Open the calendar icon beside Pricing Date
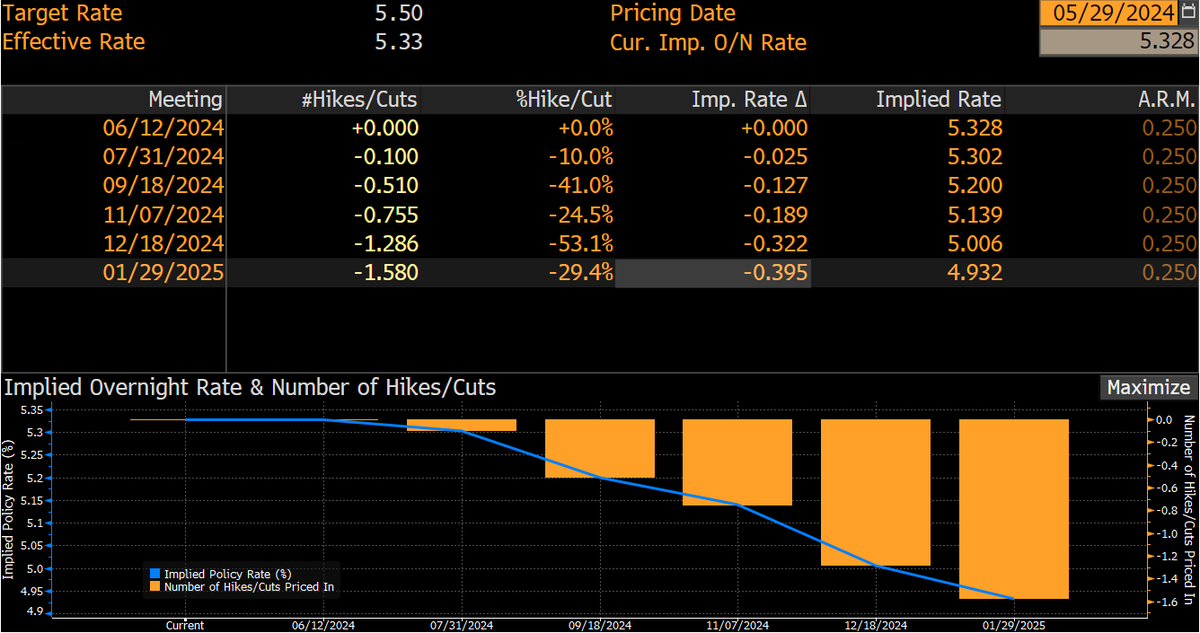Image resolution: width=1200 pixels, height=633 pixels. click(x=1188, y=13)
